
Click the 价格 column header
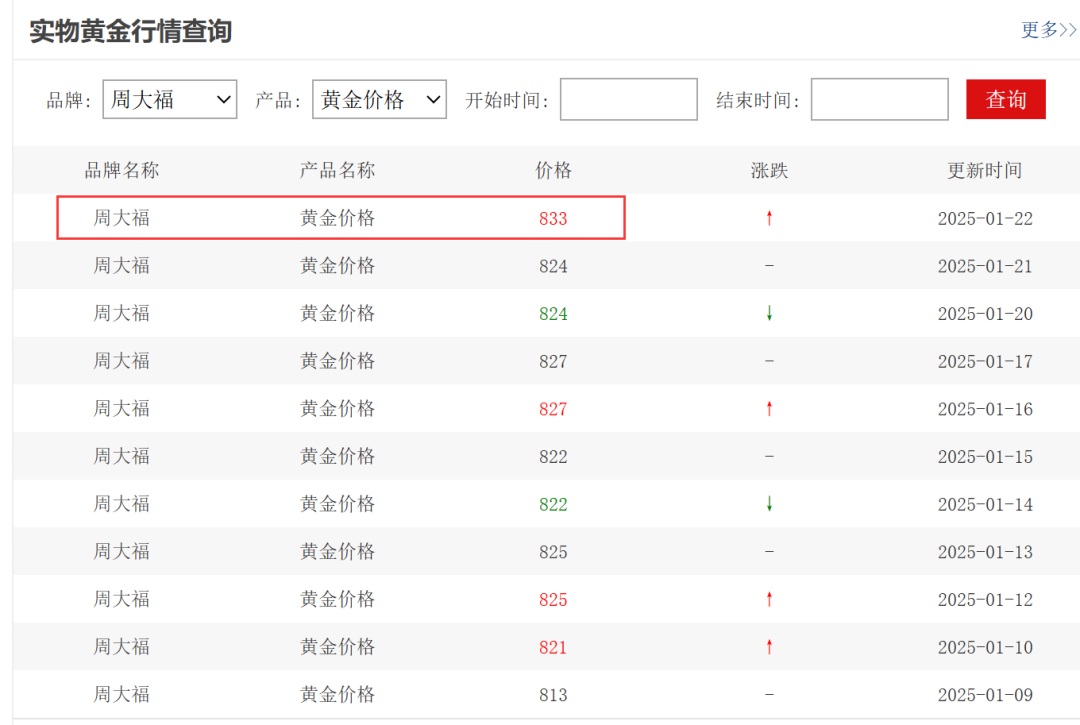[x=554, y=170]
